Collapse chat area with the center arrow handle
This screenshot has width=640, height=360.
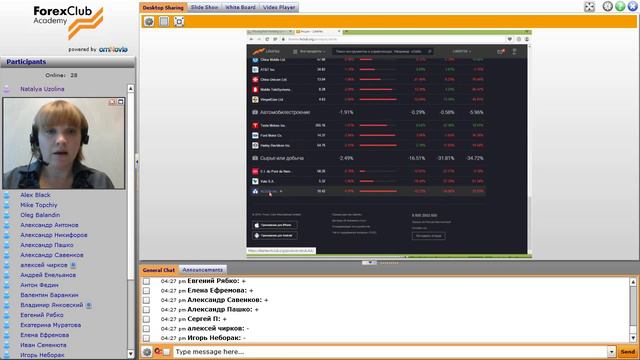(x=369, y=263)
